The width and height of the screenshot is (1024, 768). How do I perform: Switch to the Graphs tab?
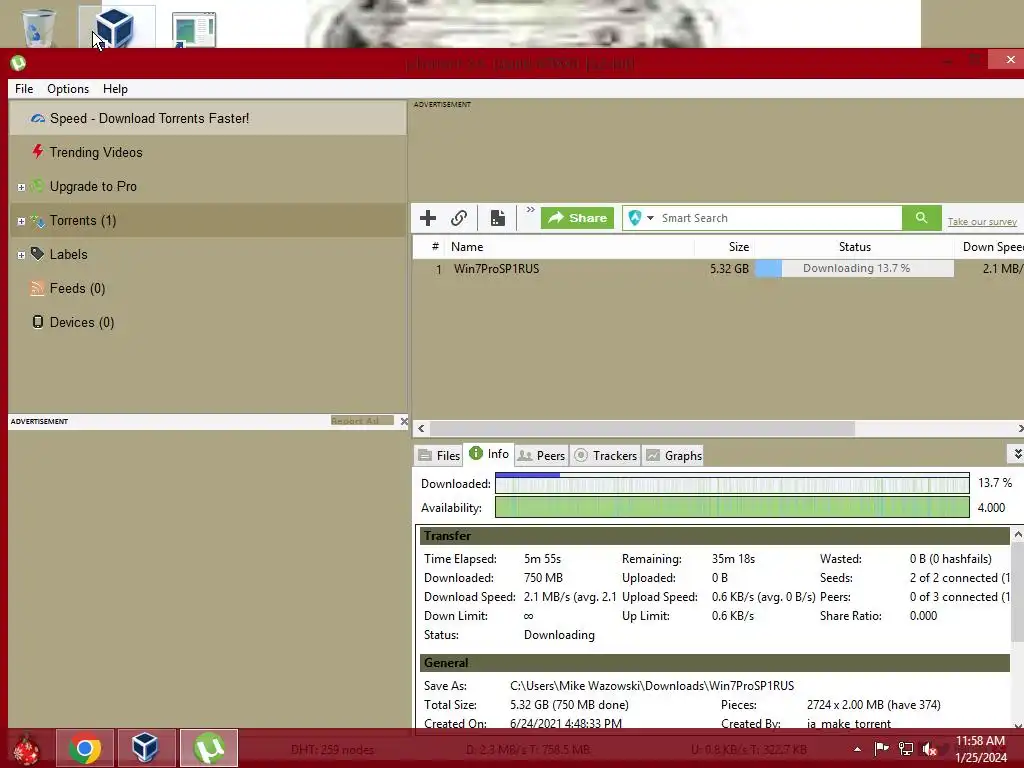click(x=674, y=455)
